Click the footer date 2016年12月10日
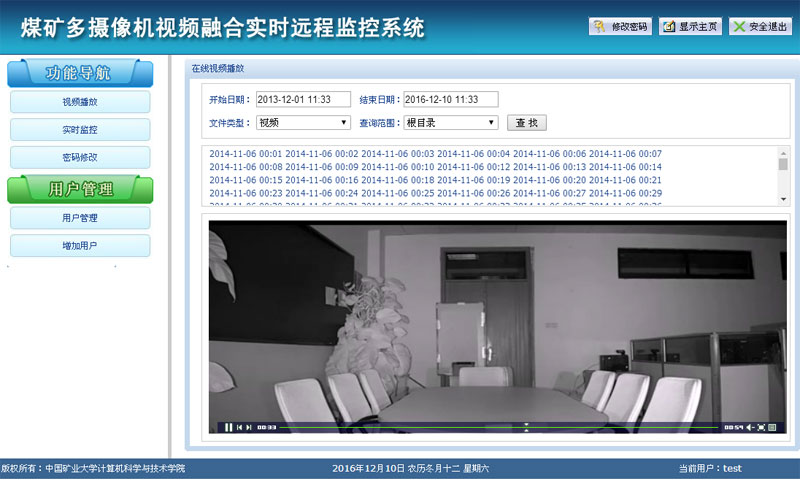This screenshot has height=484, width=800. 368,468
